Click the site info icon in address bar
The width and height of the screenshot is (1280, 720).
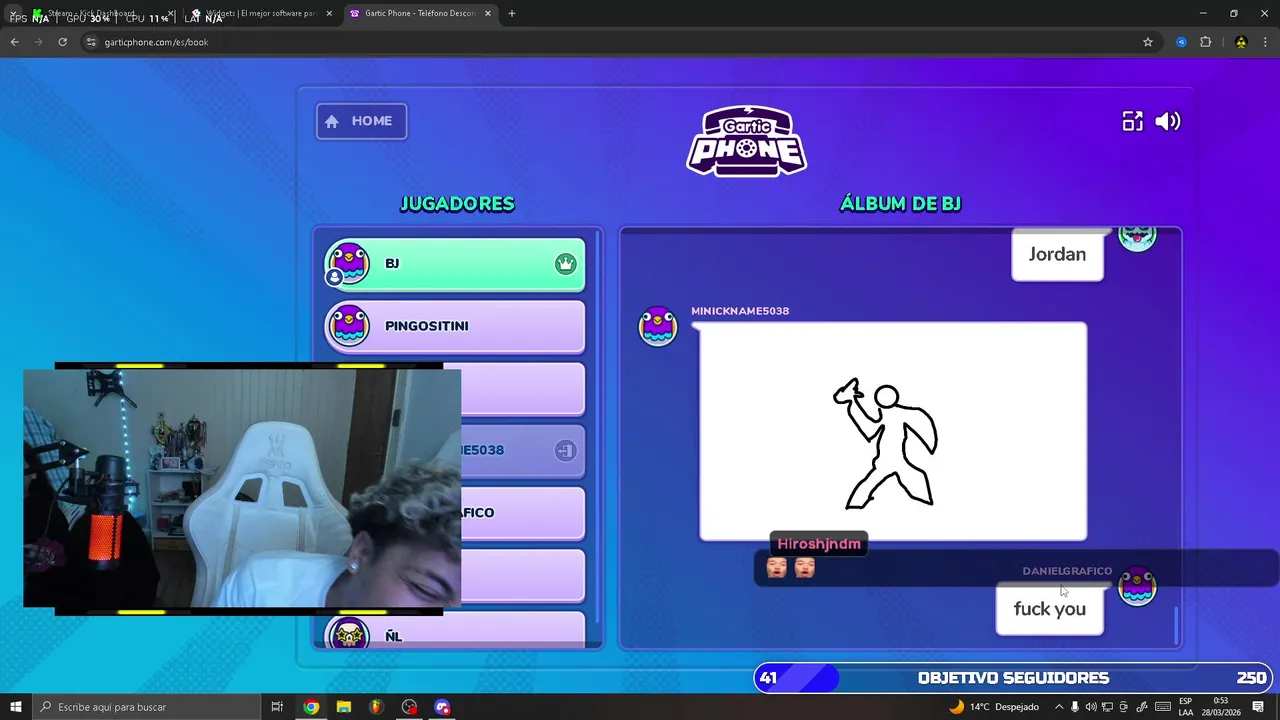pos(91,42)
